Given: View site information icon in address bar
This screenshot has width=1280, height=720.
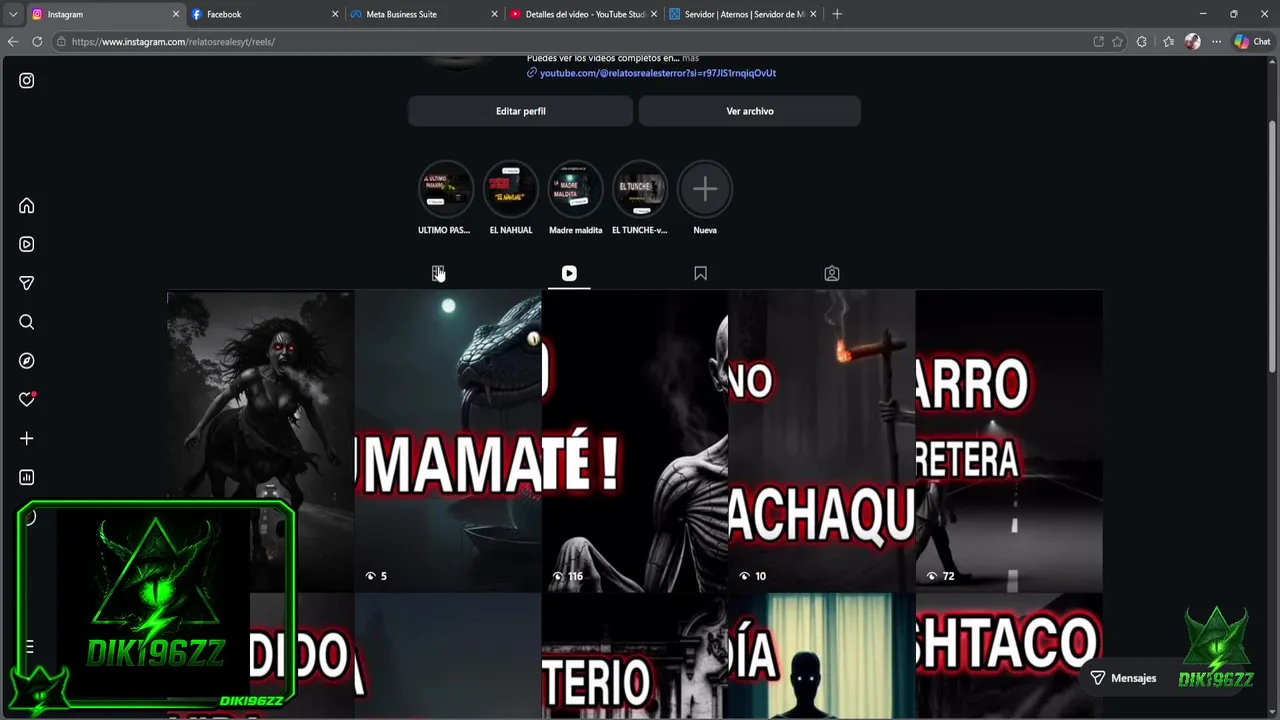Looking at the screenshot, I should [61, 42].
